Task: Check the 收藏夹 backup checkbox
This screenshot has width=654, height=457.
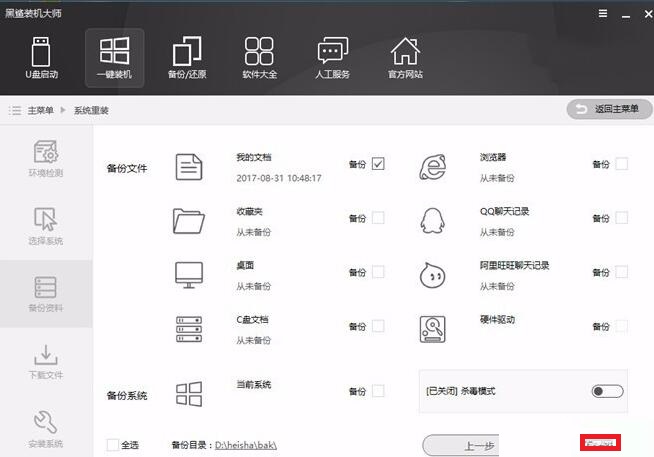Action: 378,218
